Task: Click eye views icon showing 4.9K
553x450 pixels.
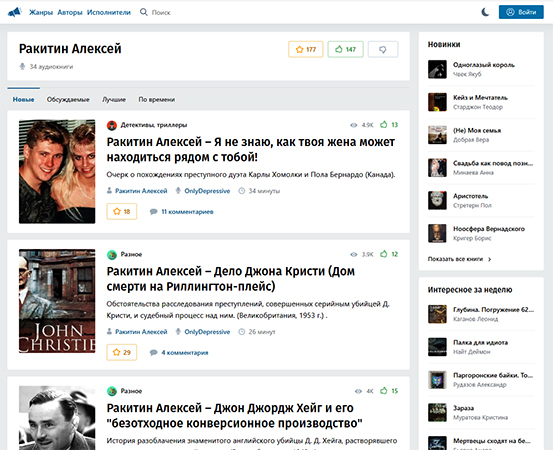Action: (354, 125)
